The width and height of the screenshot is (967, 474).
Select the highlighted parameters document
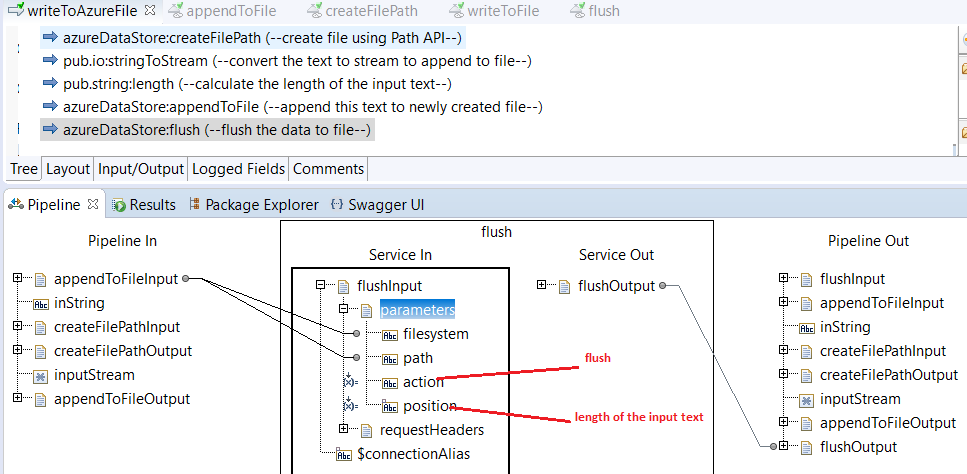tap(418, 309)
